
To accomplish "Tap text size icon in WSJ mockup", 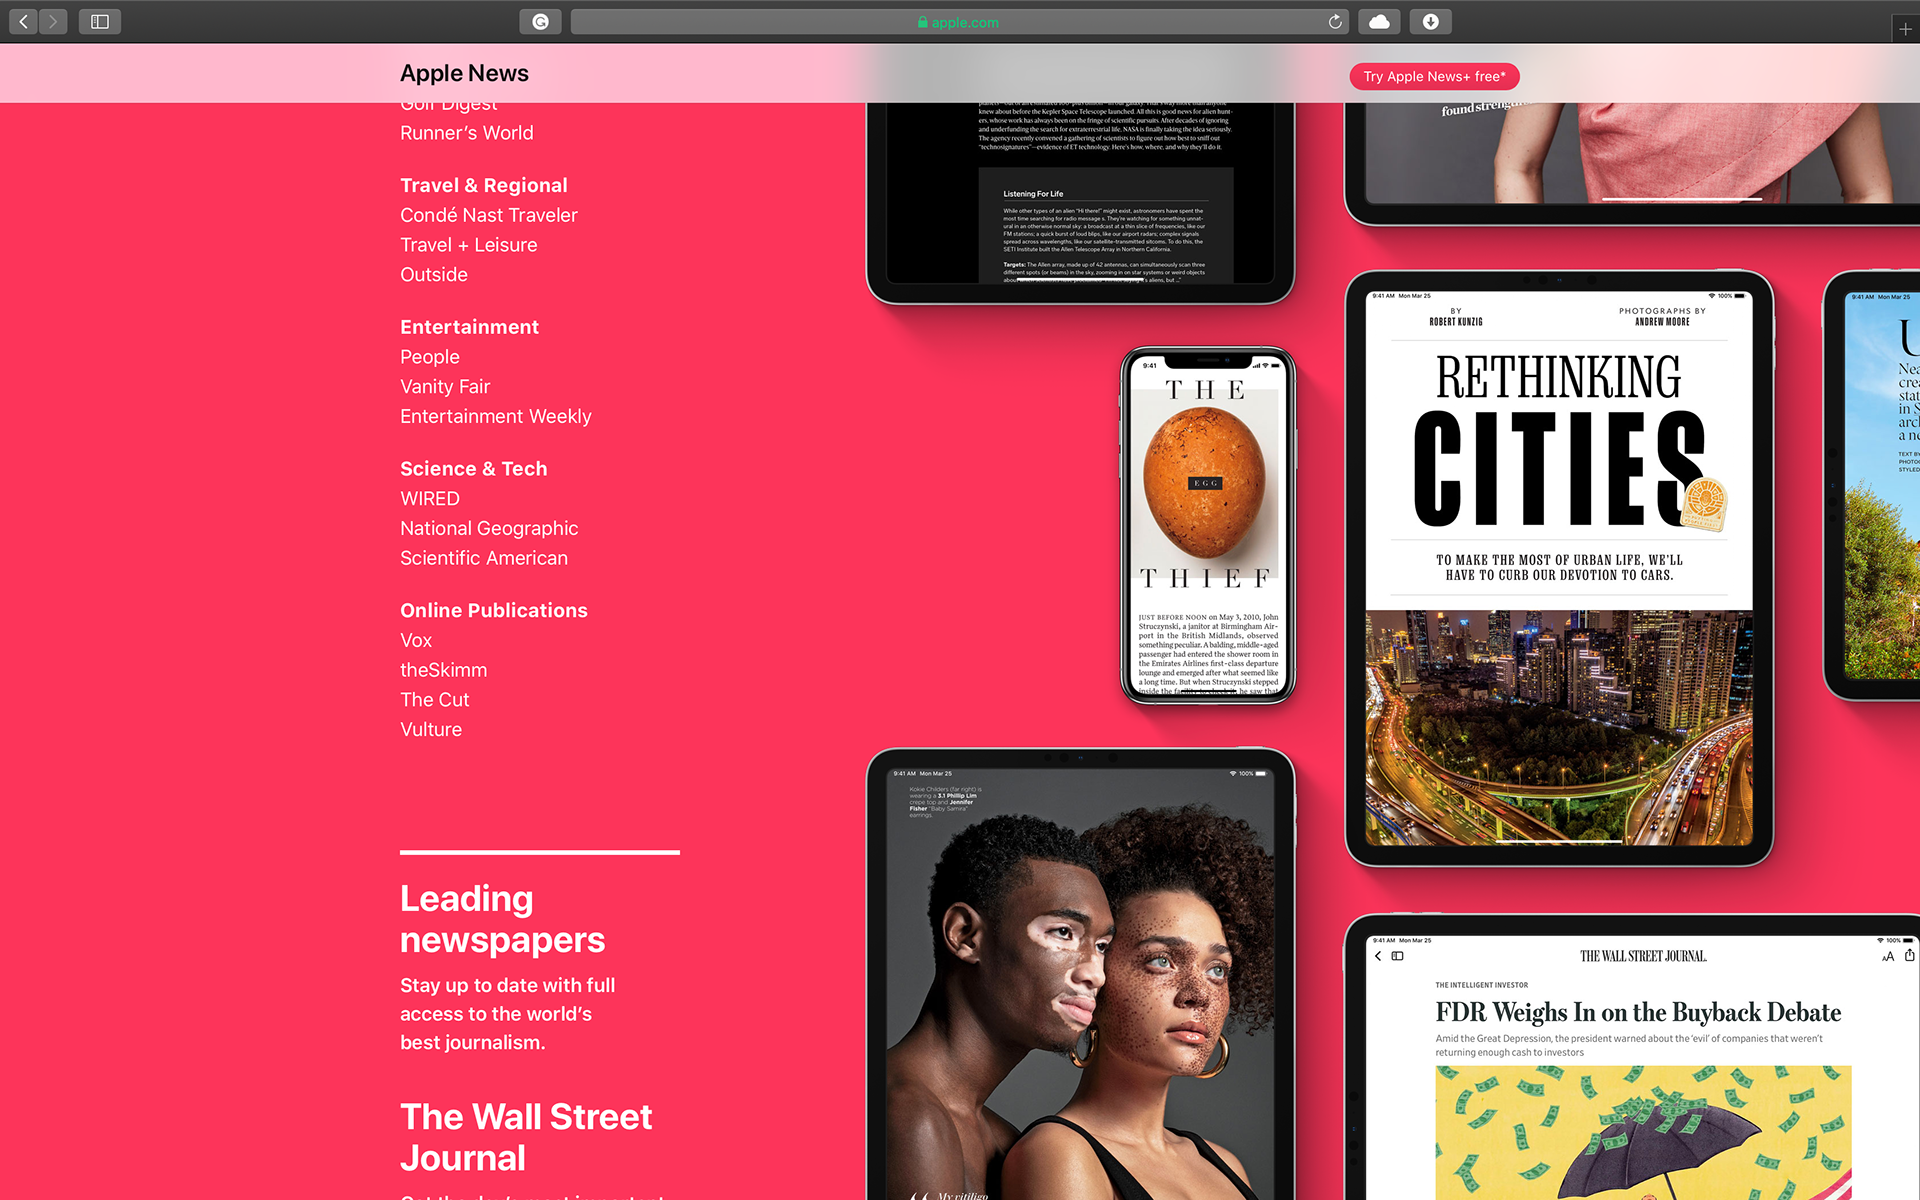I will click(x=1888, y=957).
